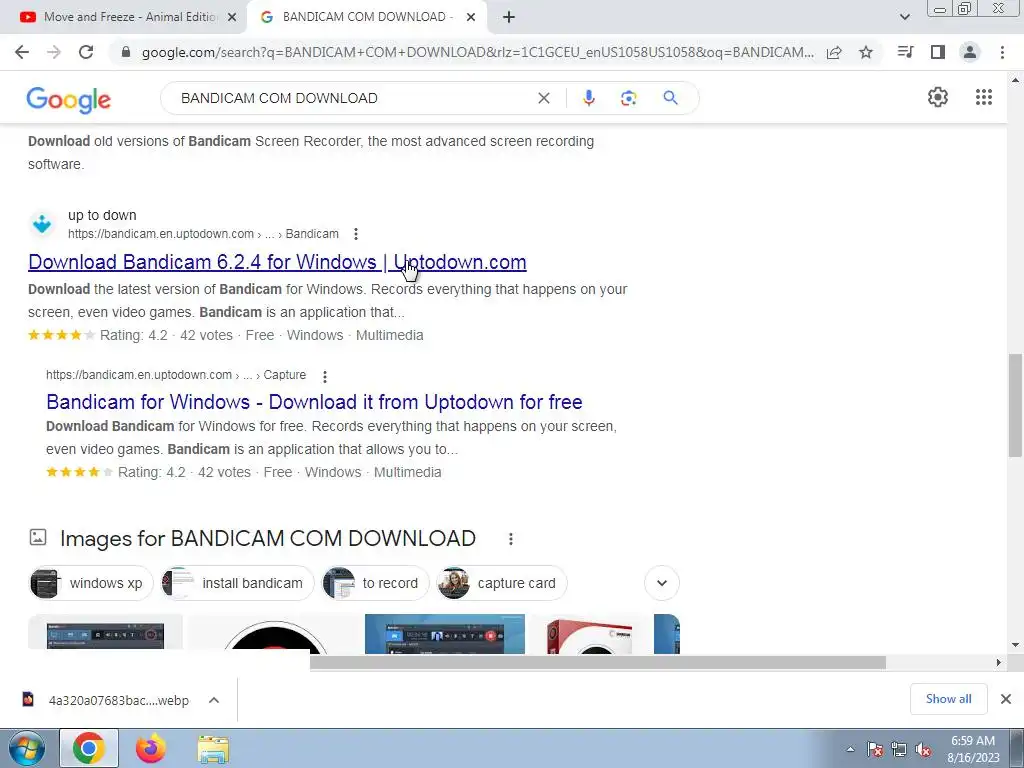Image resolution: width=1024 pixels, height=768 pixels.
Task: Open Windows Explorer from taskbar
Action: pyautogui.click(x=213, y=748)
